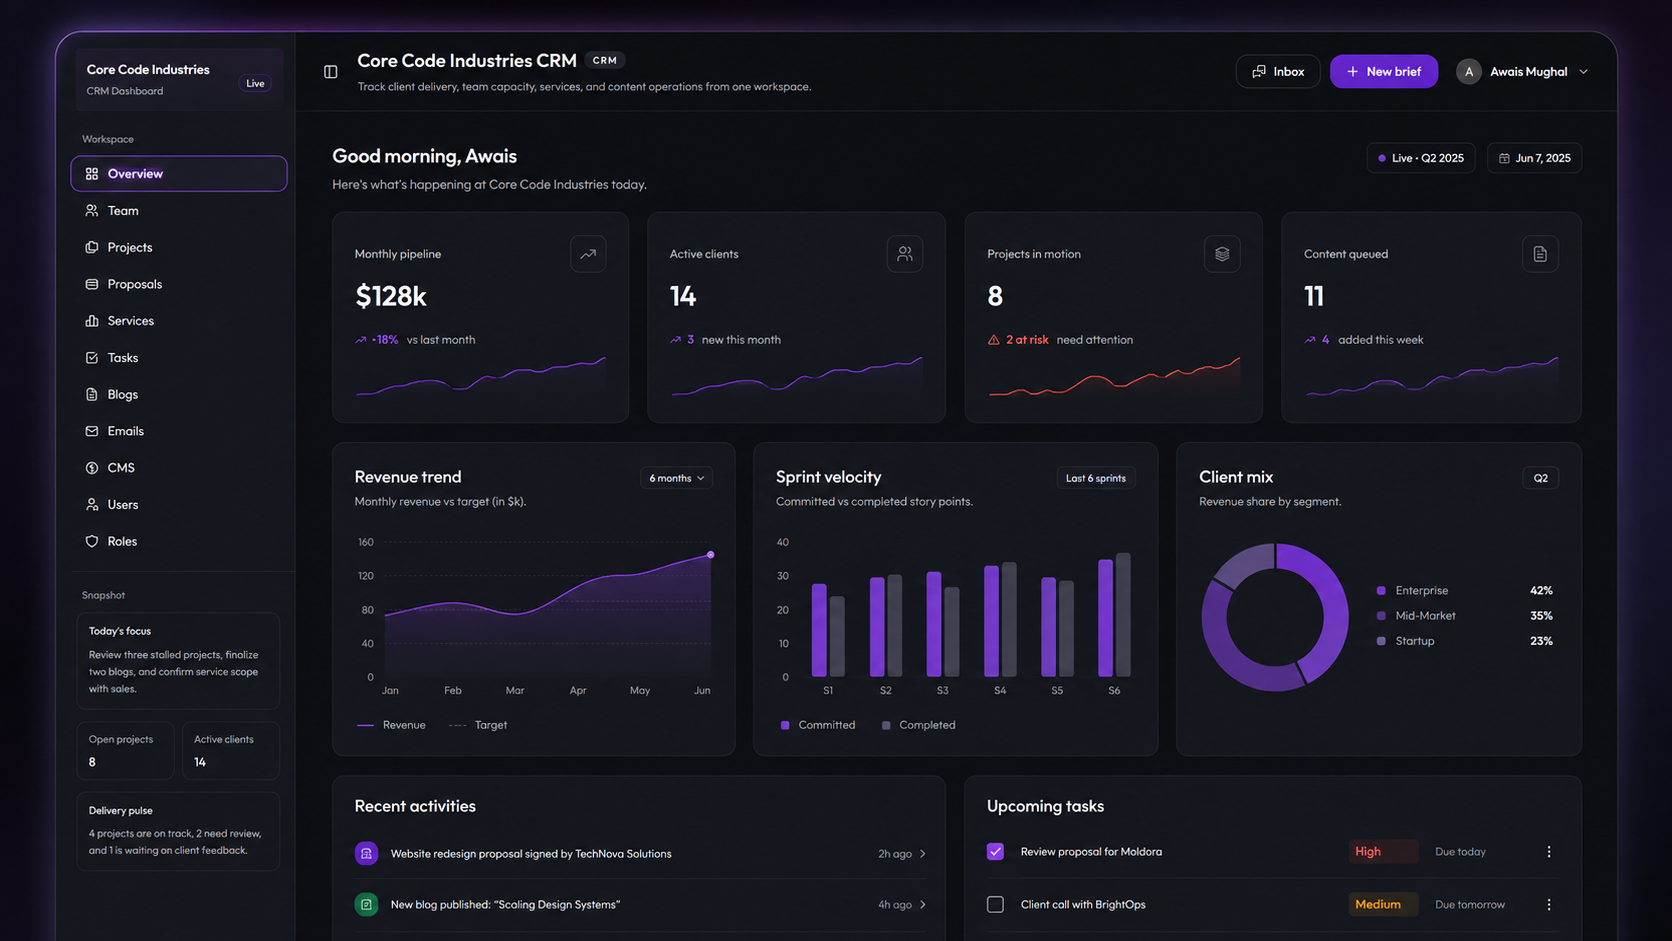
Task: Open the Awais Mughal avatar
Action: click(x=1469, y=72)
